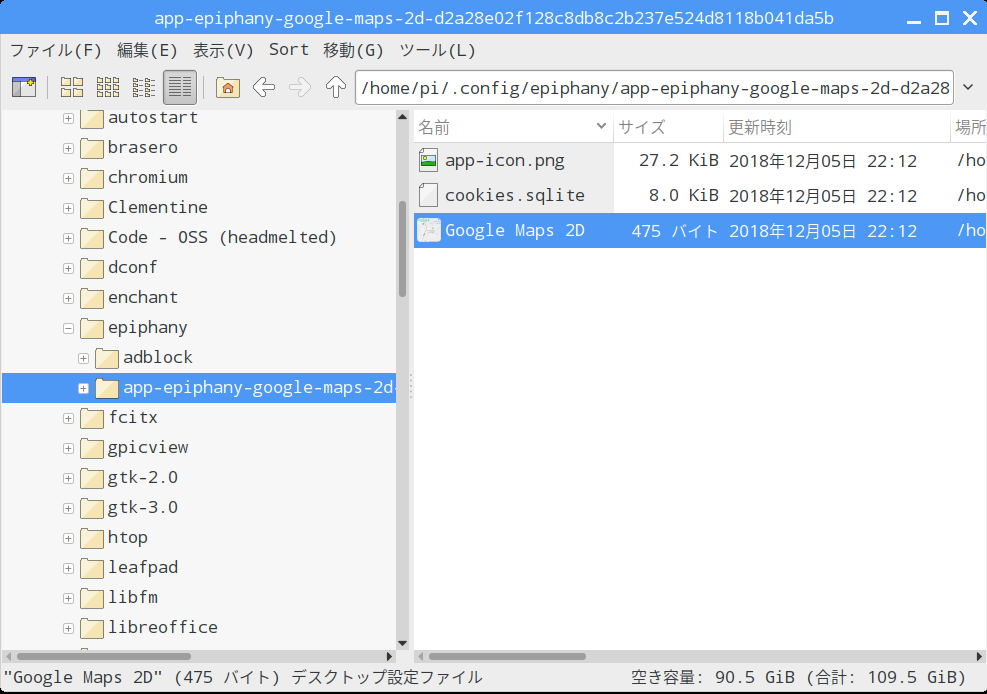Select the fcitx folder icon

pos(92,418)
